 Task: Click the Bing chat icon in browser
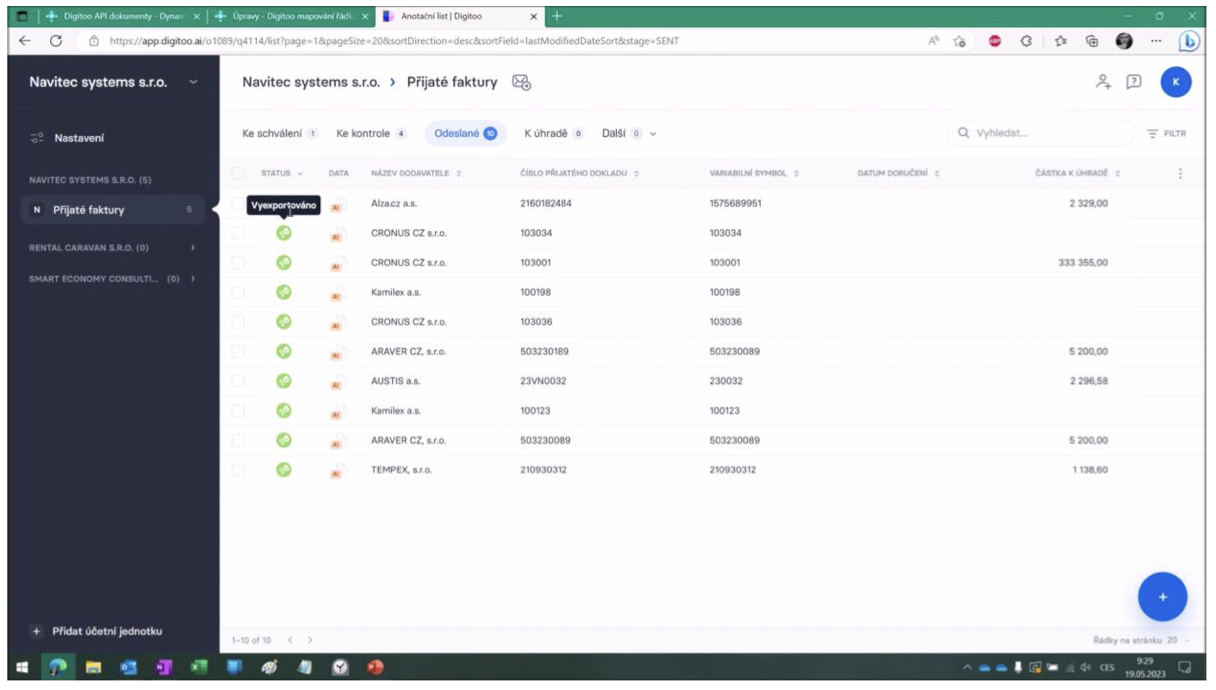coord(1189,41)
